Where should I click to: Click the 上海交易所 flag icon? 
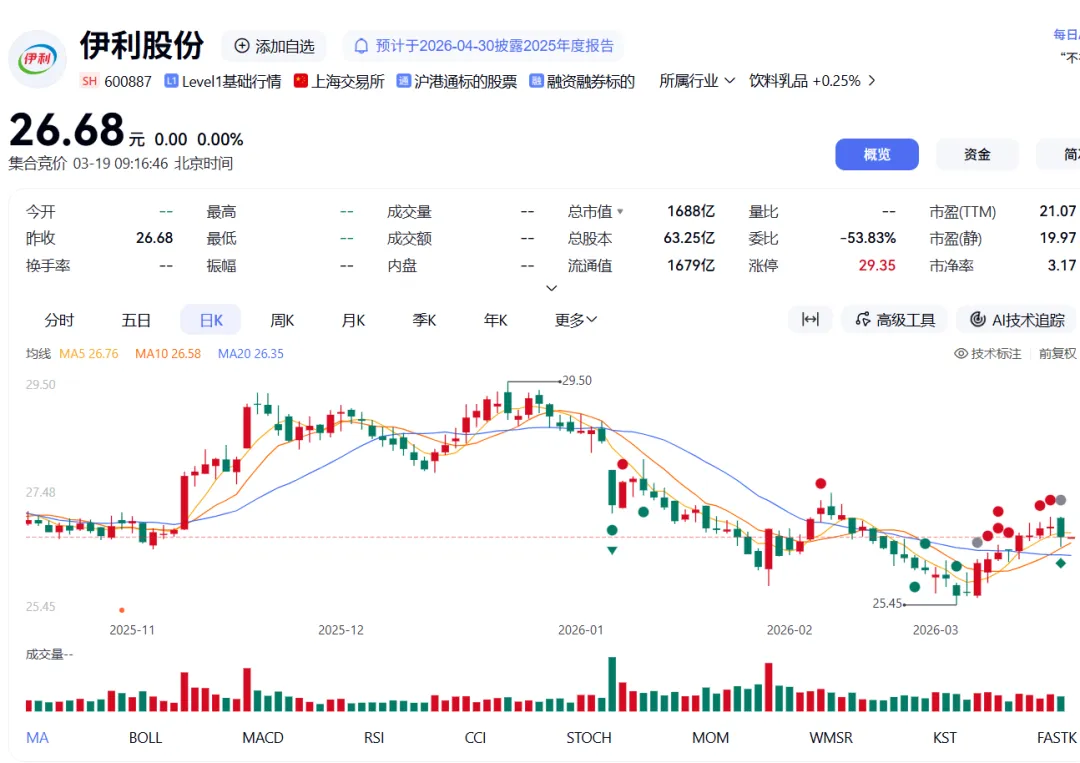pos(301,81)
